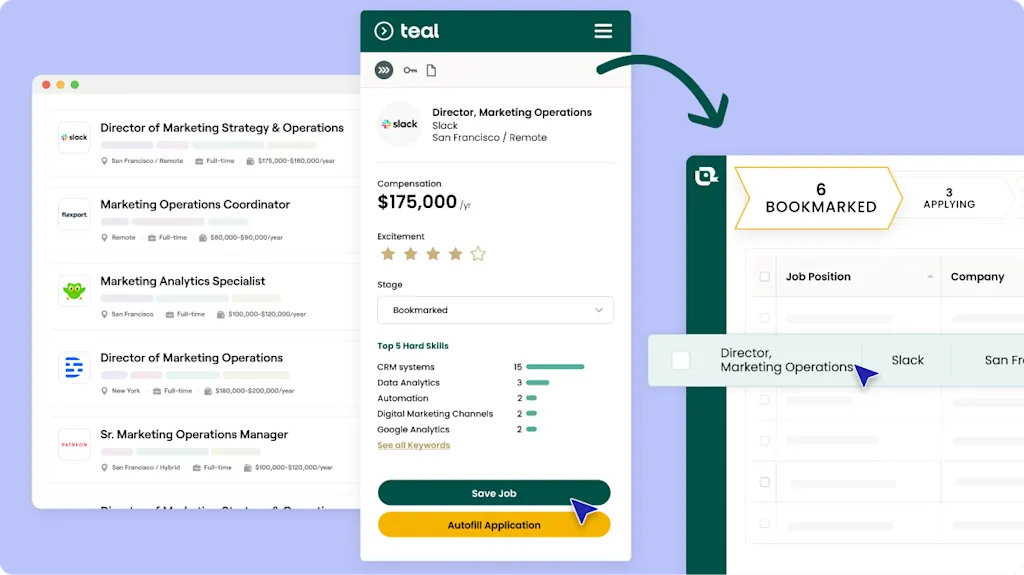1024x575 pixels.
Task: Click the Teal tracker sidebar logo
Action: (707, 176)
